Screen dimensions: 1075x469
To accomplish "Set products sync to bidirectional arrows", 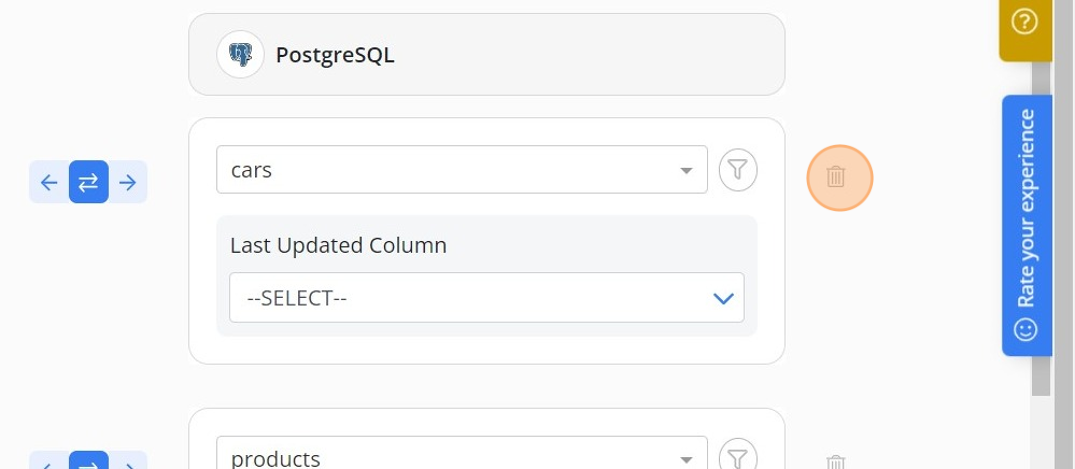I will click(x=88, y=461).
